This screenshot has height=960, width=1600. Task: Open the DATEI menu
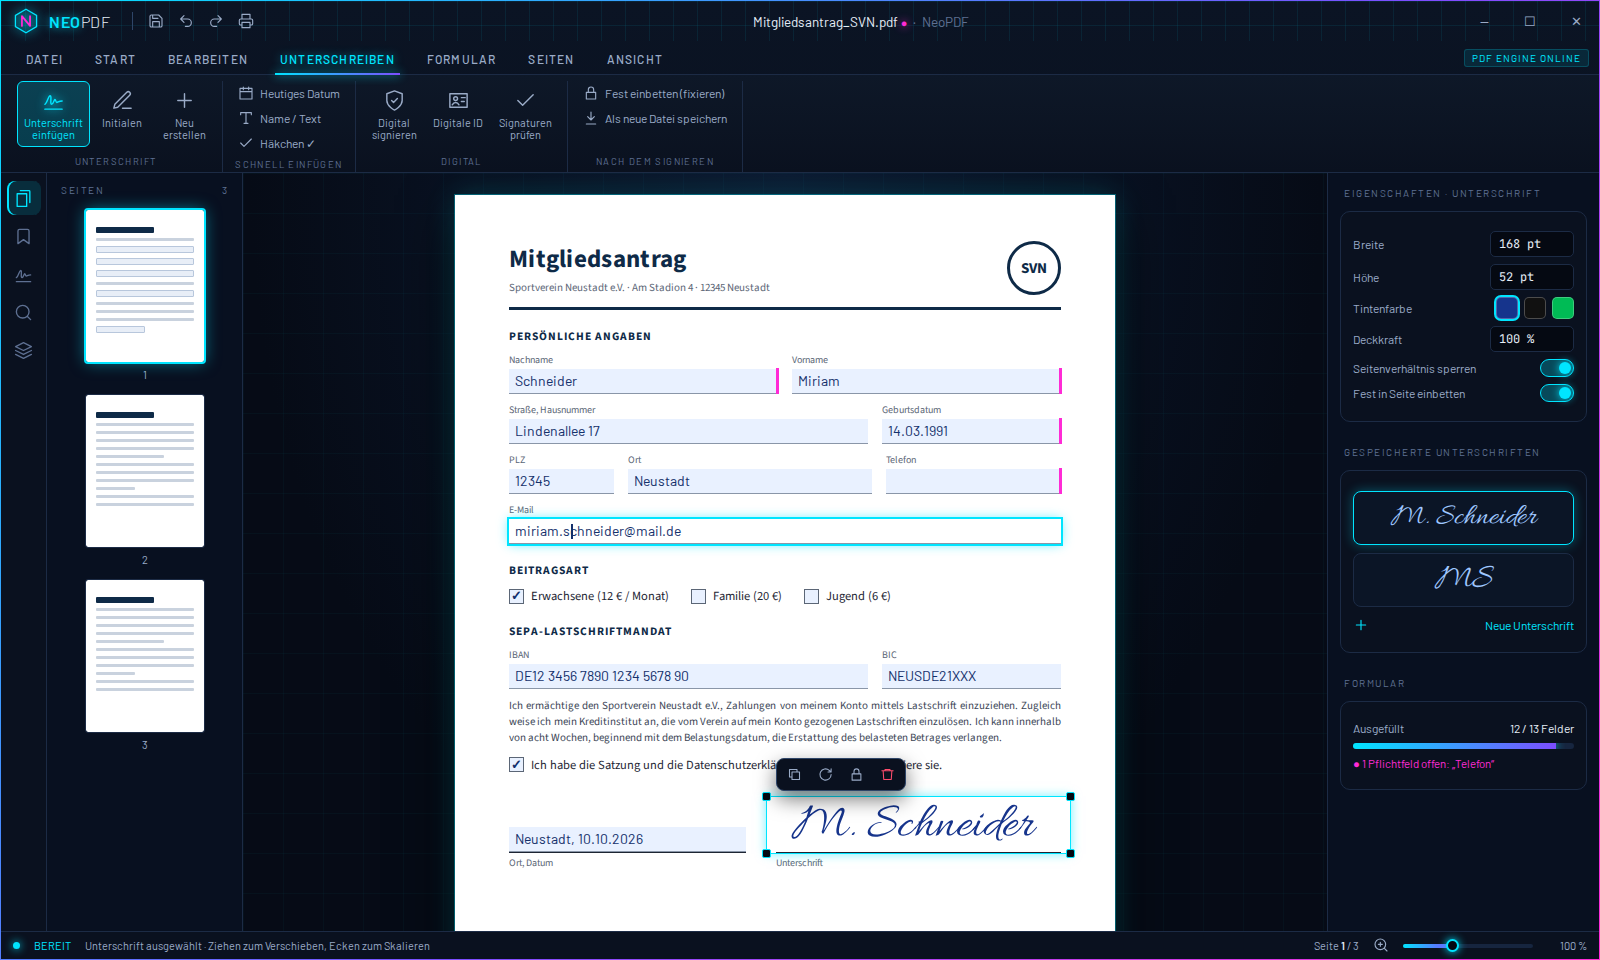(x=44, y=60)
